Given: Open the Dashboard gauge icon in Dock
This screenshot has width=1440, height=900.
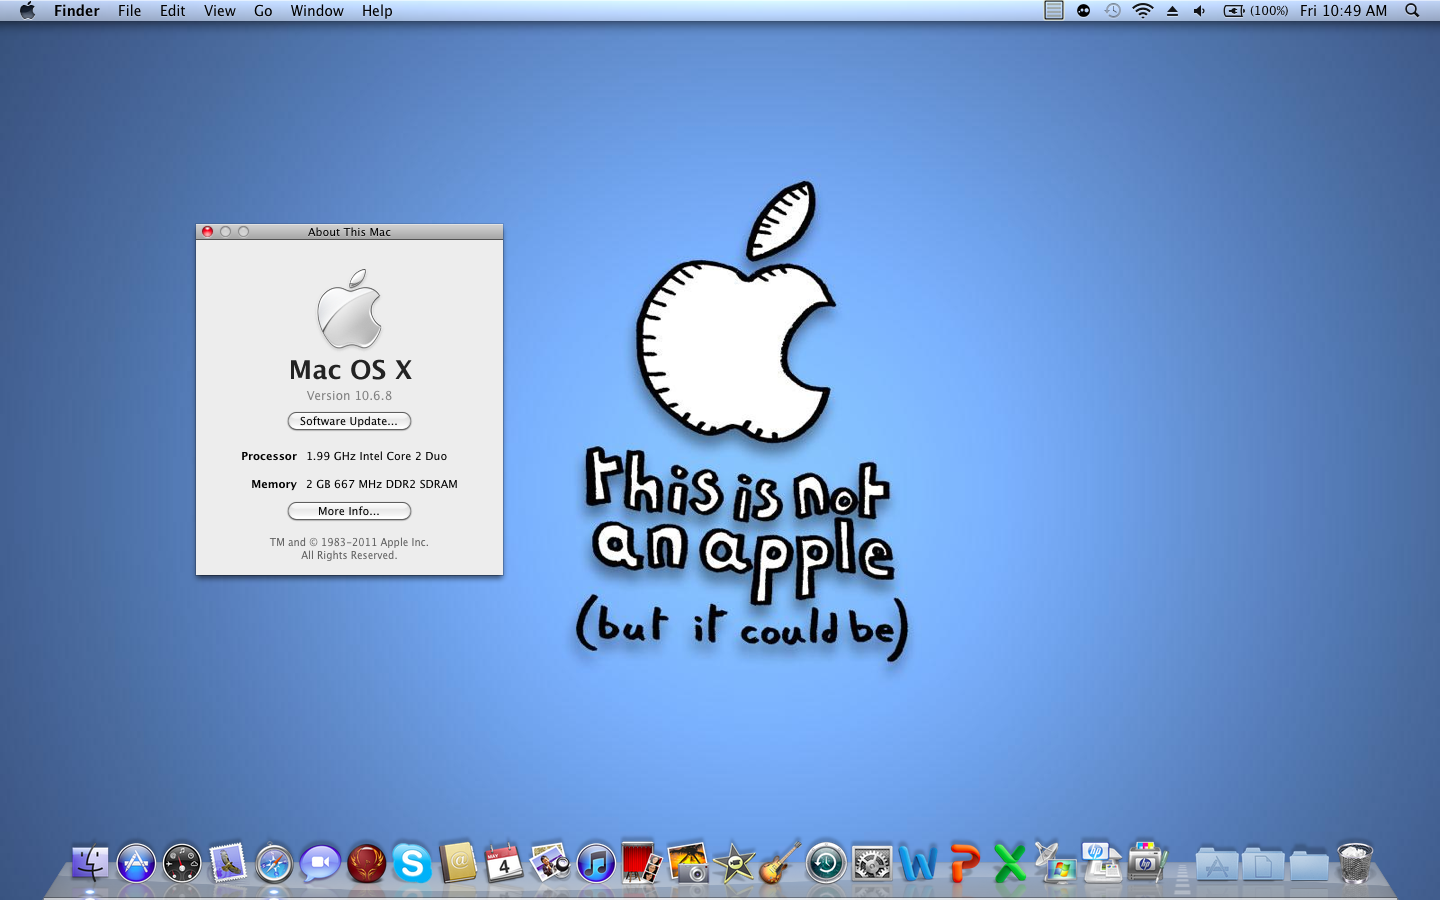Looking at the screenshot, I should pyautogui.click(x=182, y=863).
